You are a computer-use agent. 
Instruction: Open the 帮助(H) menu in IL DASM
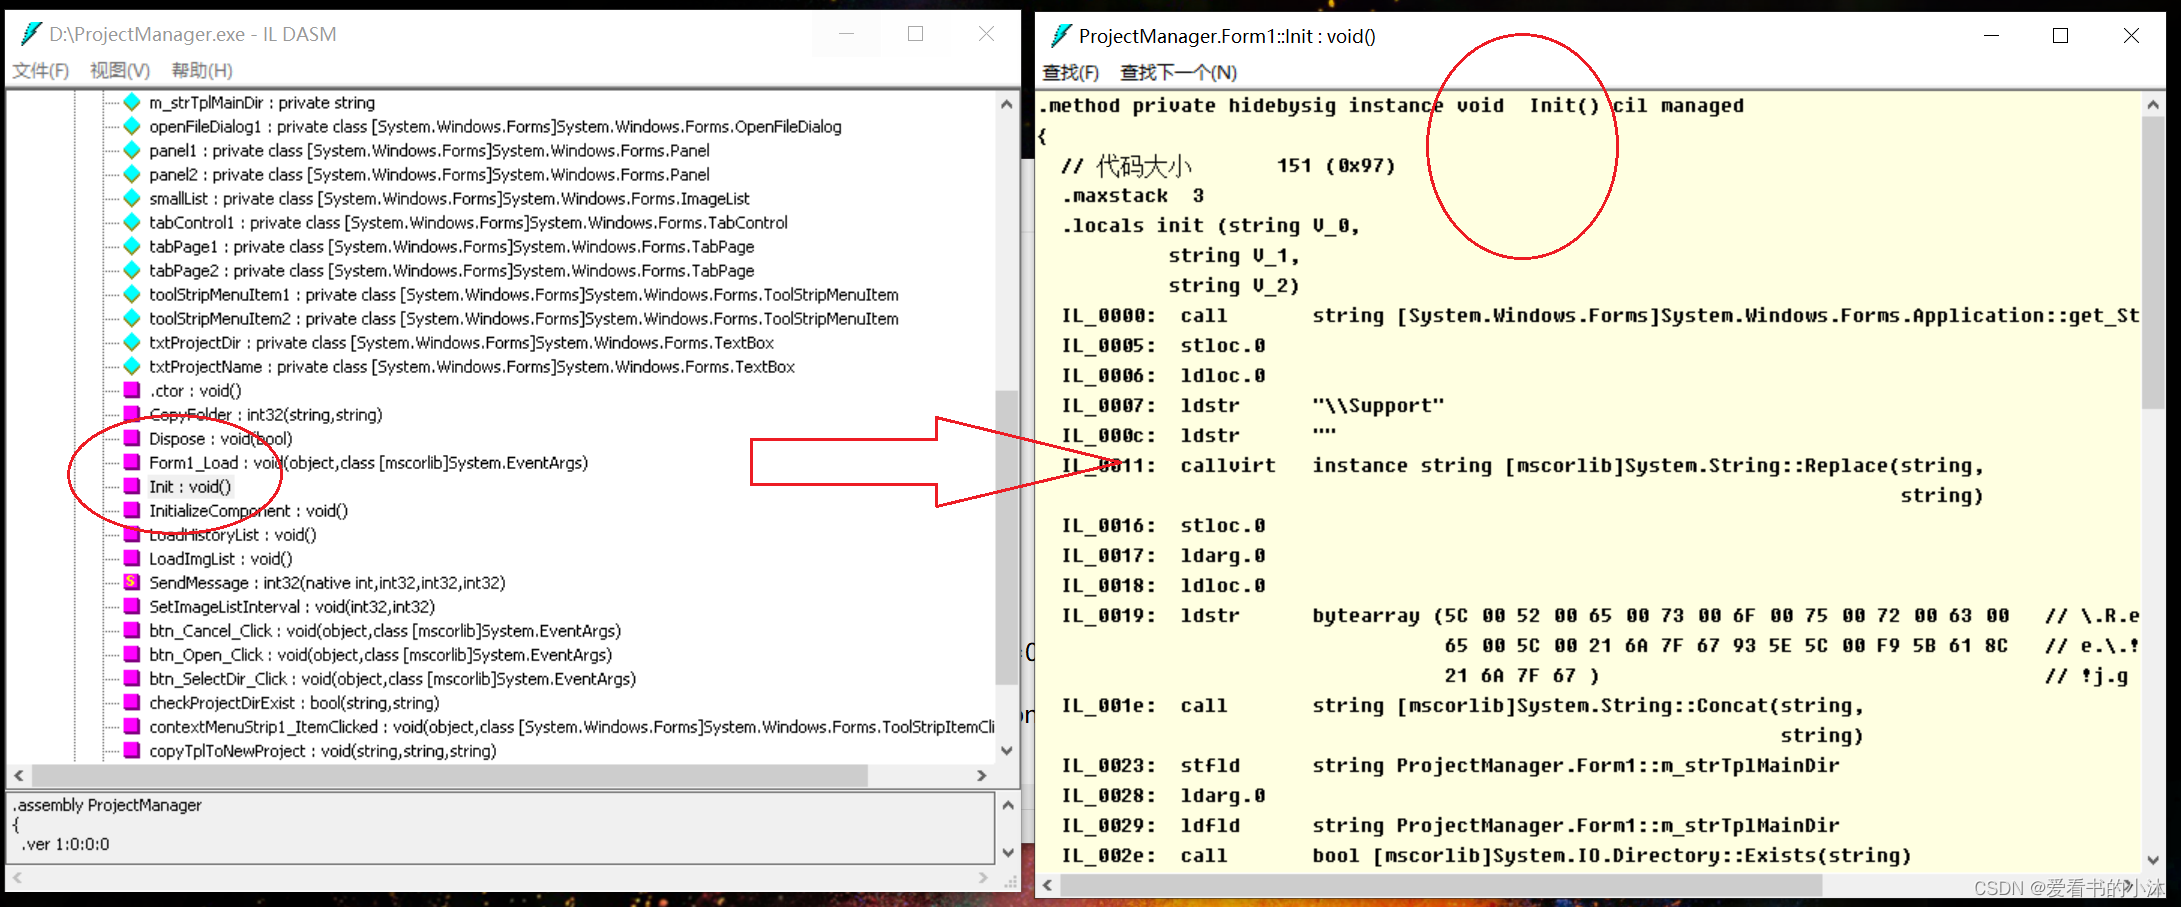202,70
